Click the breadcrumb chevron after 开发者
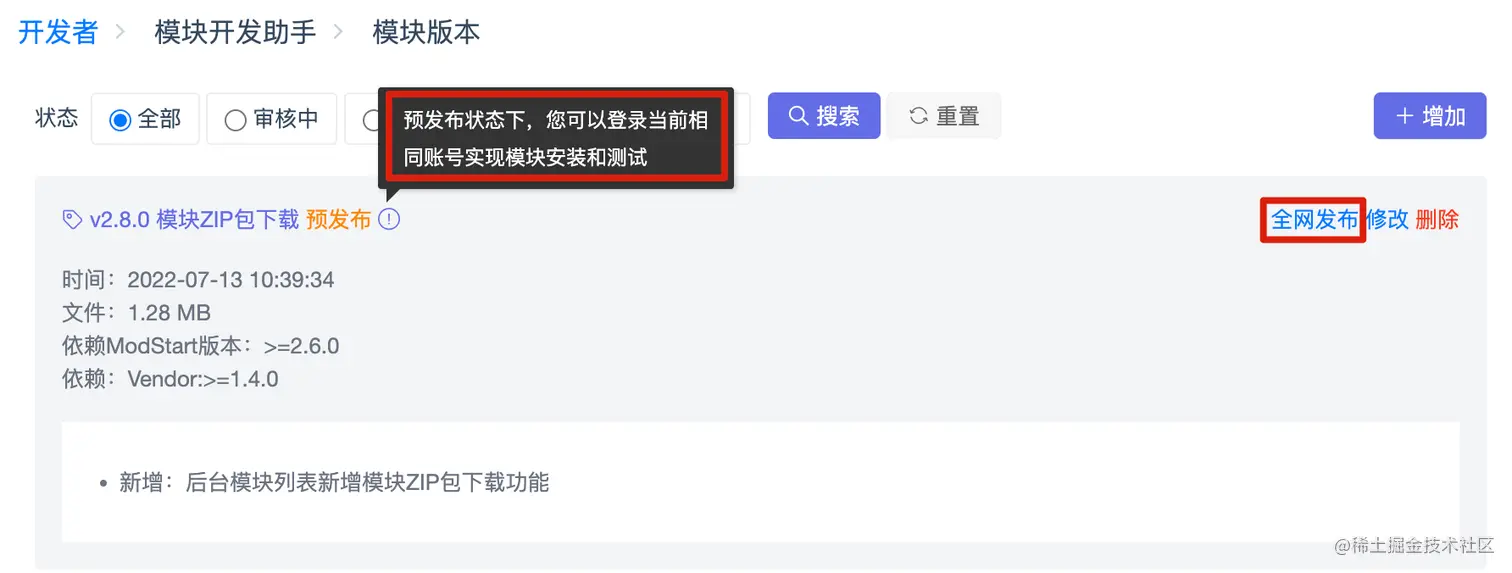1512x573 pixels. pyautogui.click(x=120, y=32)
